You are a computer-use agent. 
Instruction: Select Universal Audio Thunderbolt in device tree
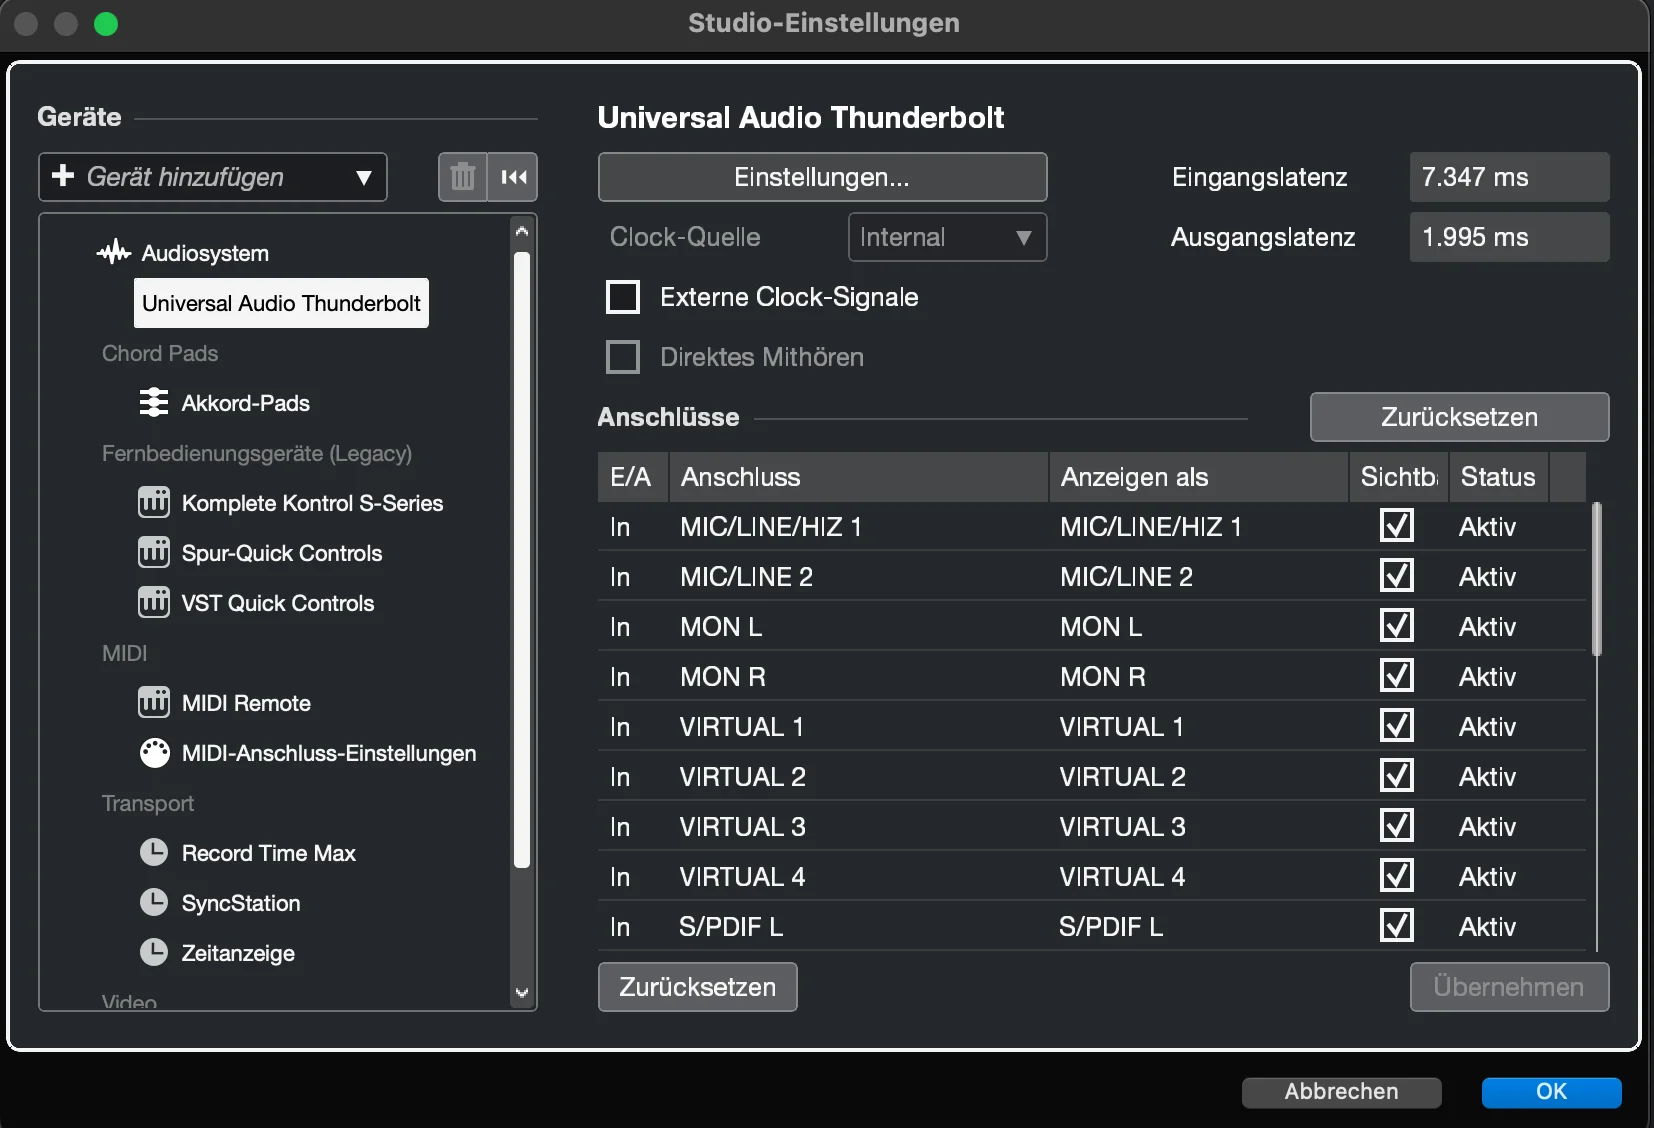tap(281, 303)
